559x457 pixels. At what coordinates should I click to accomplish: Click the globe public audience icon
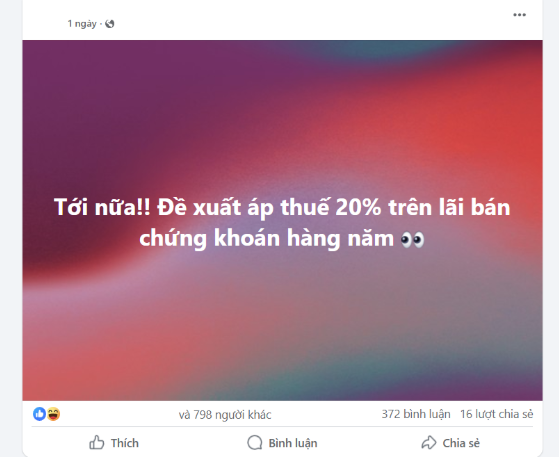110,24
